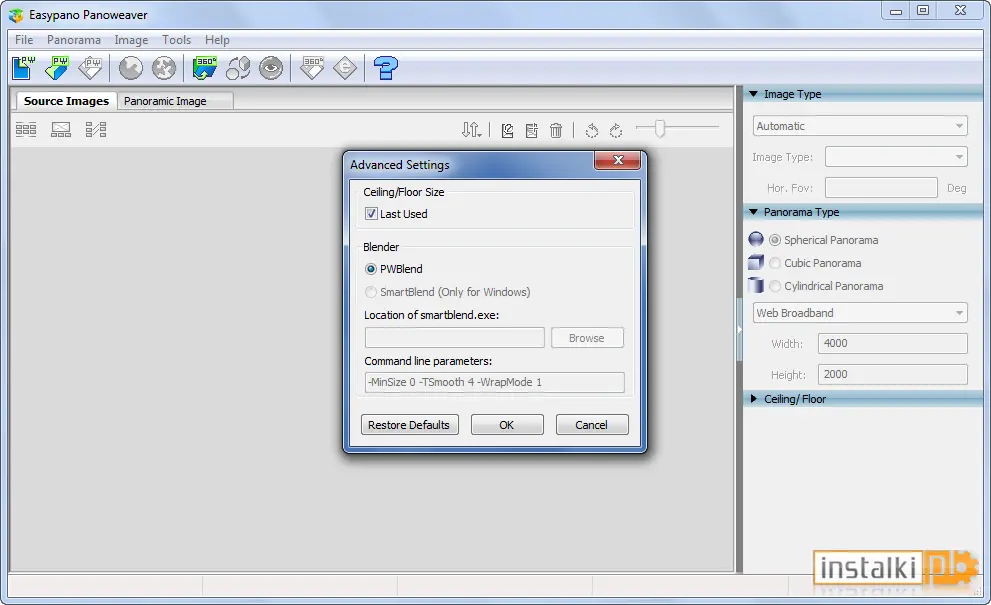The height and width of the screenshot is (605, 991).
Task: Open the Image menu
Action: point(131,40)
